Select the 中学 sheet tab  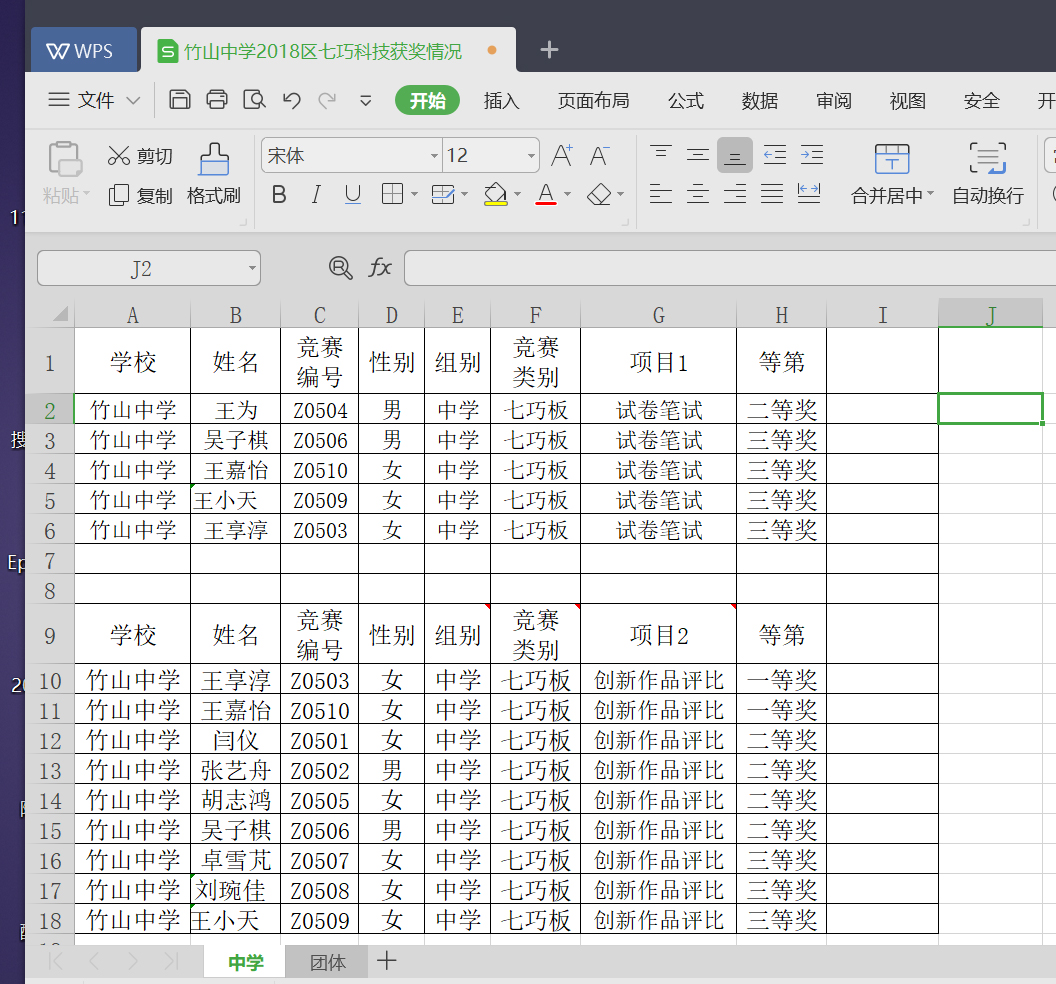click(x=245, y=962)
